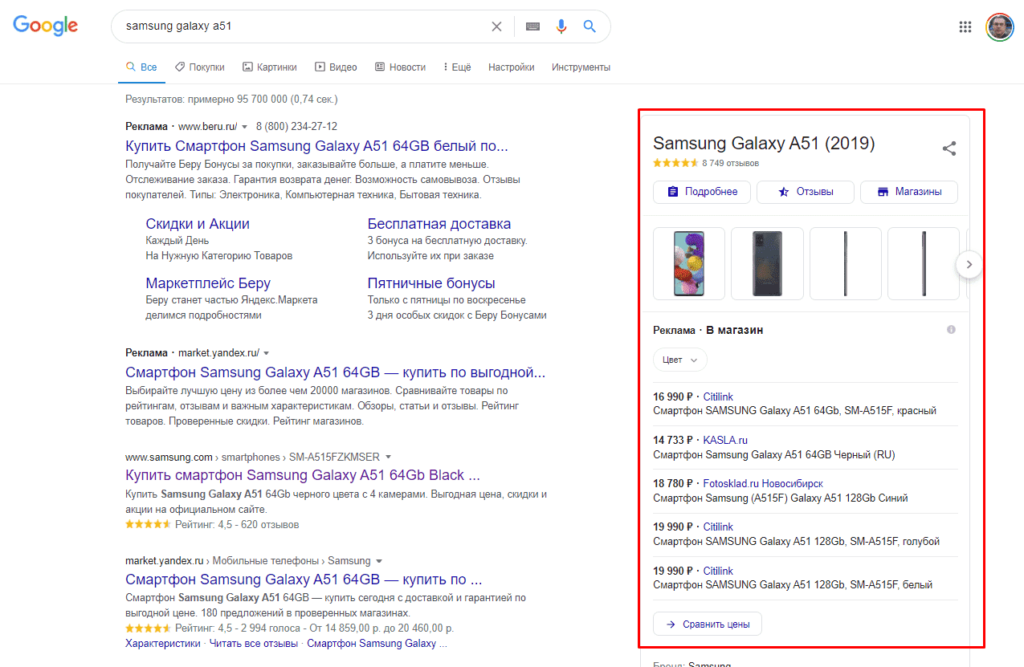
Task: Clear the search query with the X icon
Action: point(496,26)
